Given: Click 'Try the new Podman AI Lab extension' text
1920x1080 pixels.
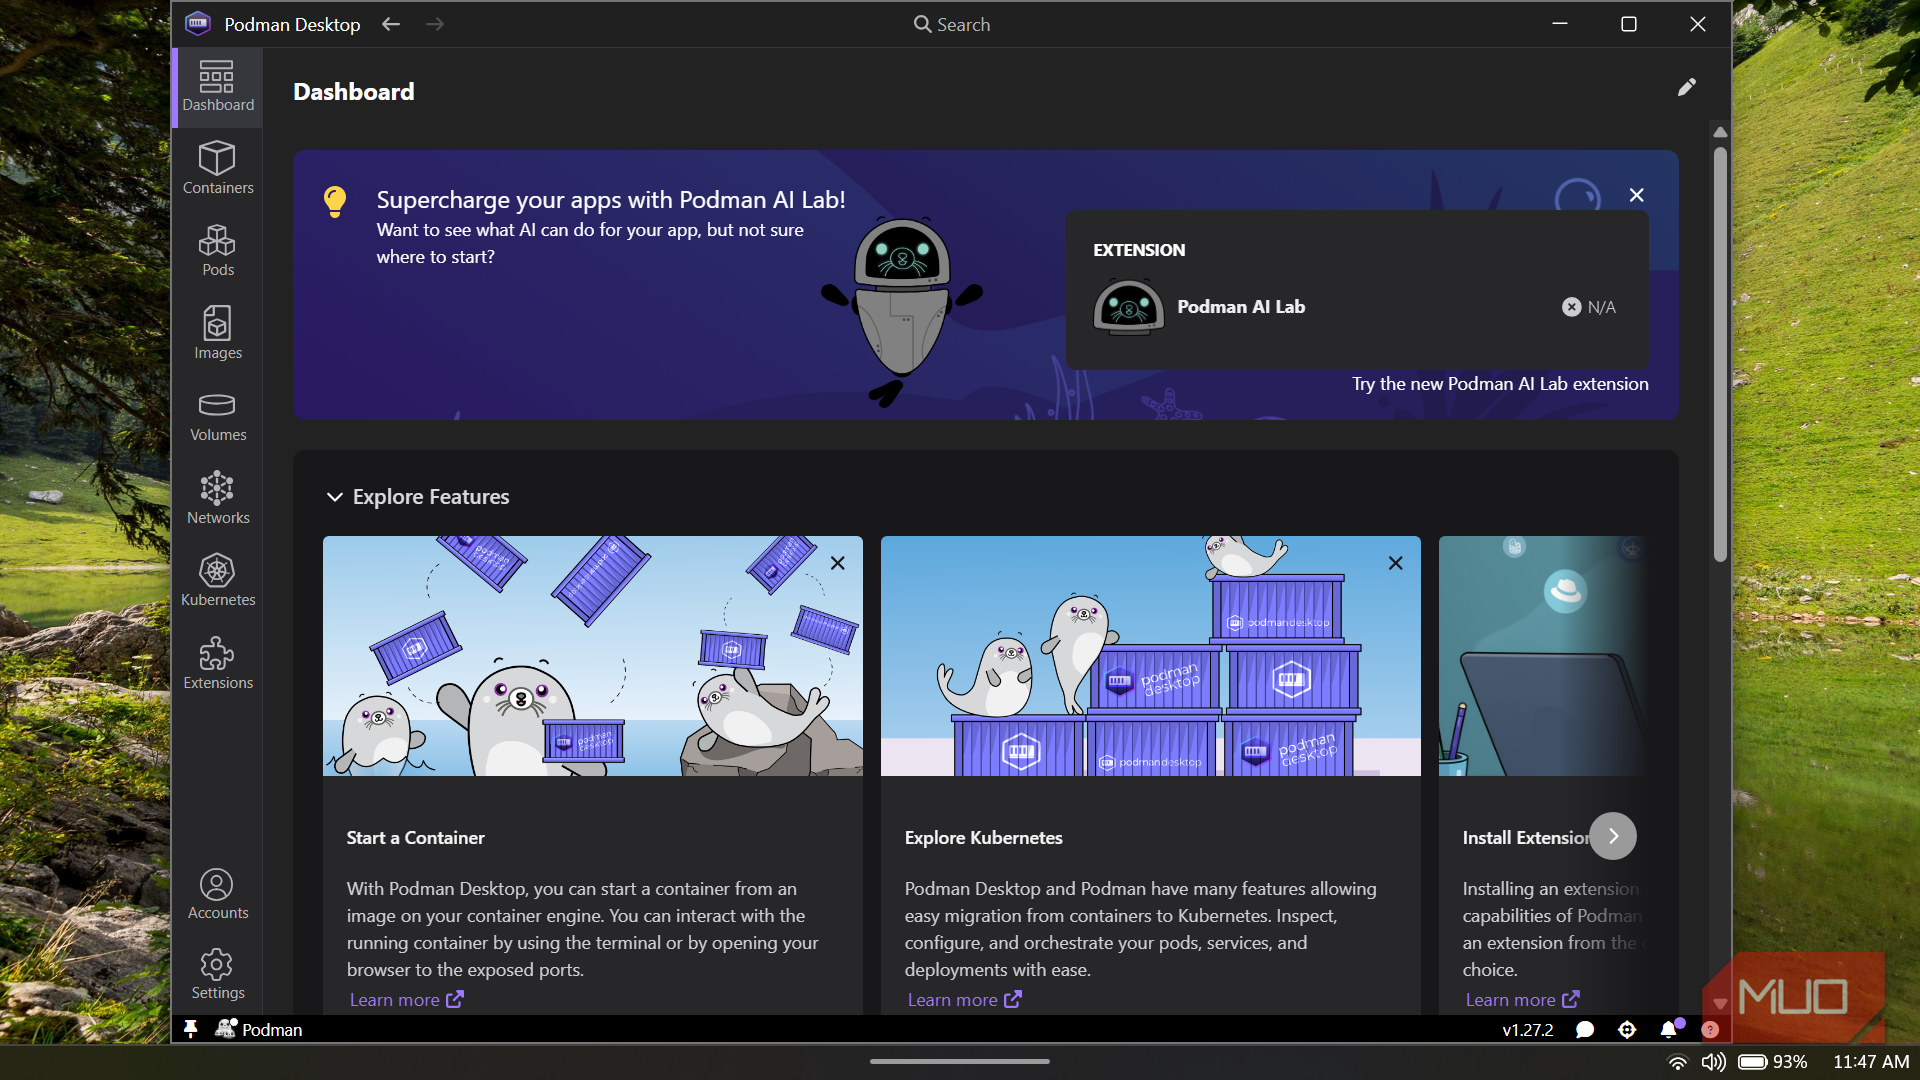Looking at the screenshot, I should click(x=1500, y=384).
